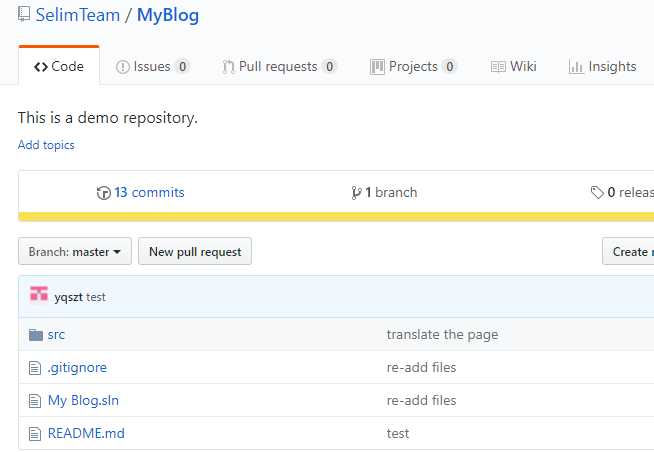654x452 pixels.
Task: Click the Issues count badge 0
Action: (x=182, y=66)
